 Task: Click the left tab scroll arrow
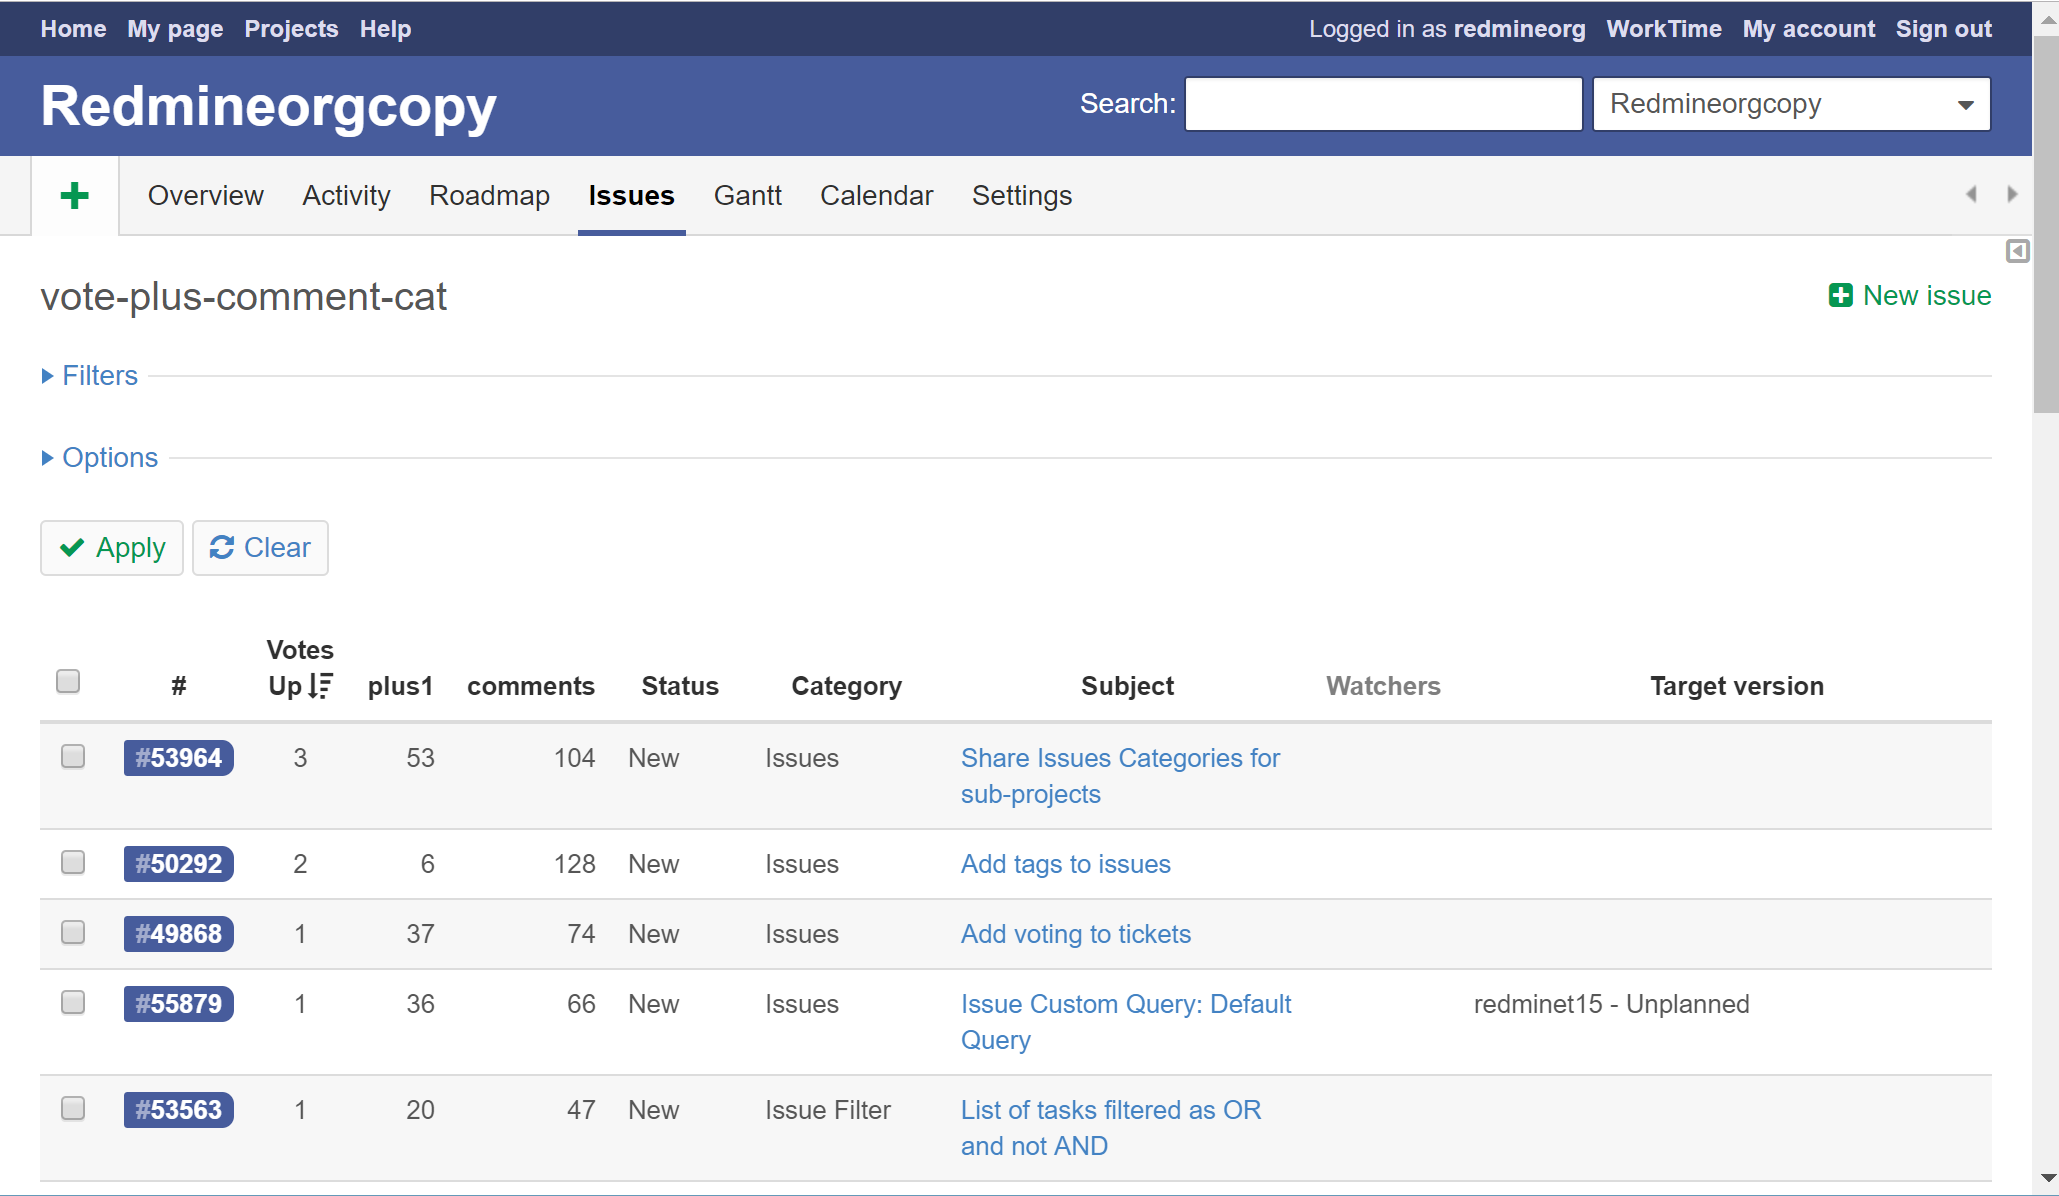1971,194
